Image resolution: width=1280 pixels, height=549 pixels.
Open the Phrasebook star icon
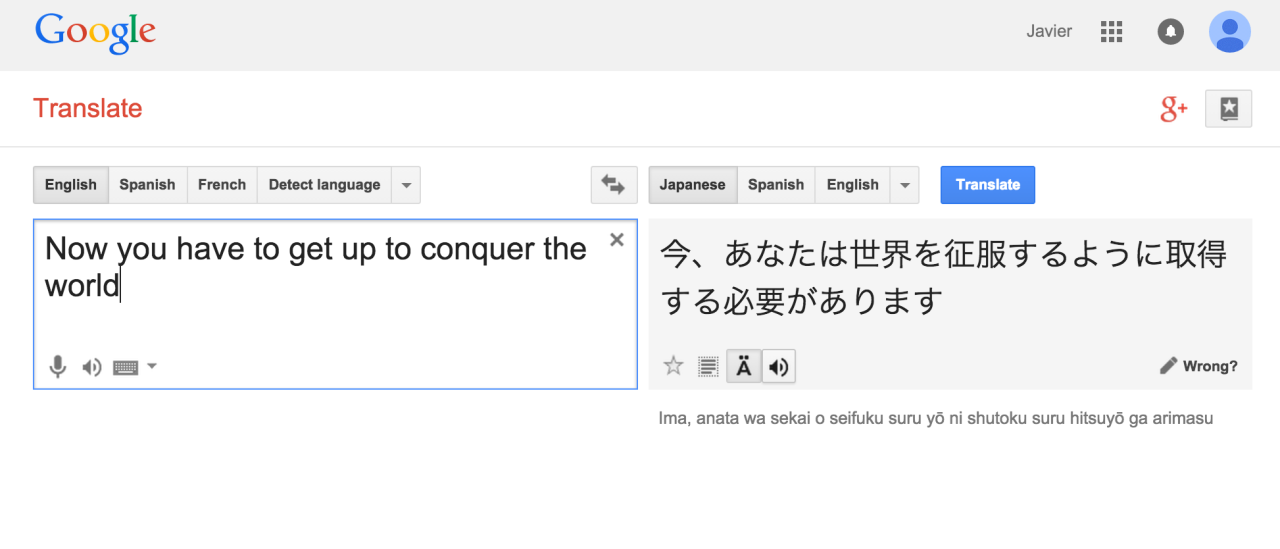pyautogui.click(x=1229, y=109)
